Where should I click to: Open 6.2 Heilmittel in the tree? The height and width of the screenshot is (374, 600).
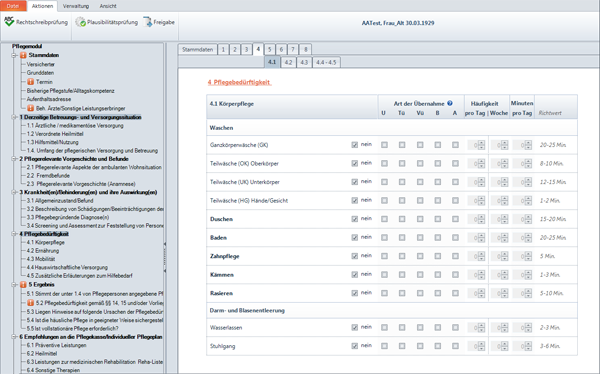click(42, 353)
